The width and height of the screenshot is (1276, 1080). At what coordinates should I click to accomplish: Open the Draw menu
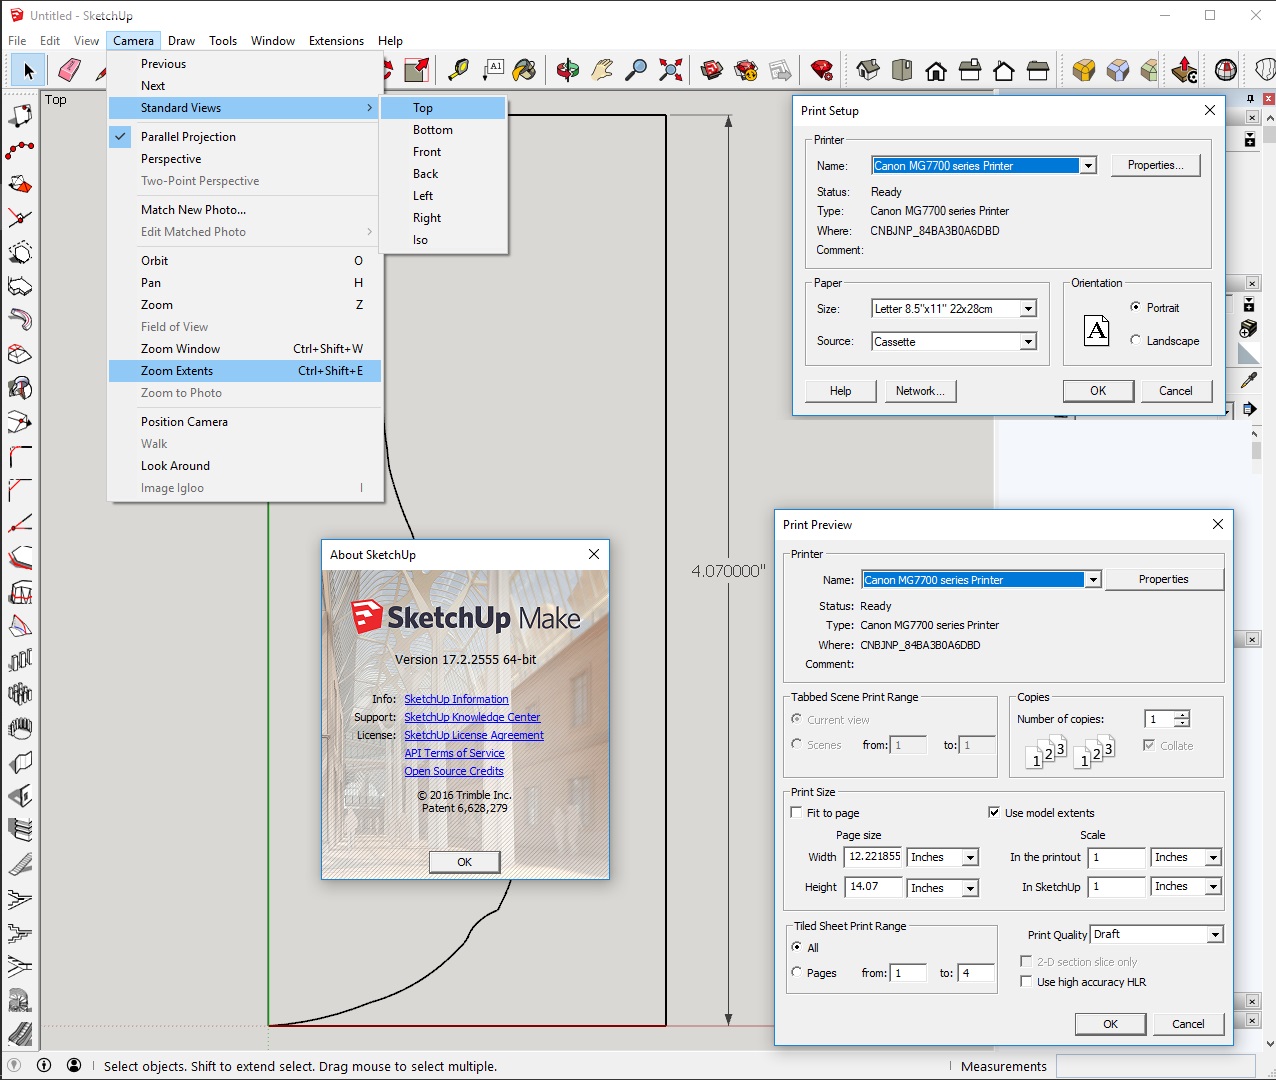[181, 41]
